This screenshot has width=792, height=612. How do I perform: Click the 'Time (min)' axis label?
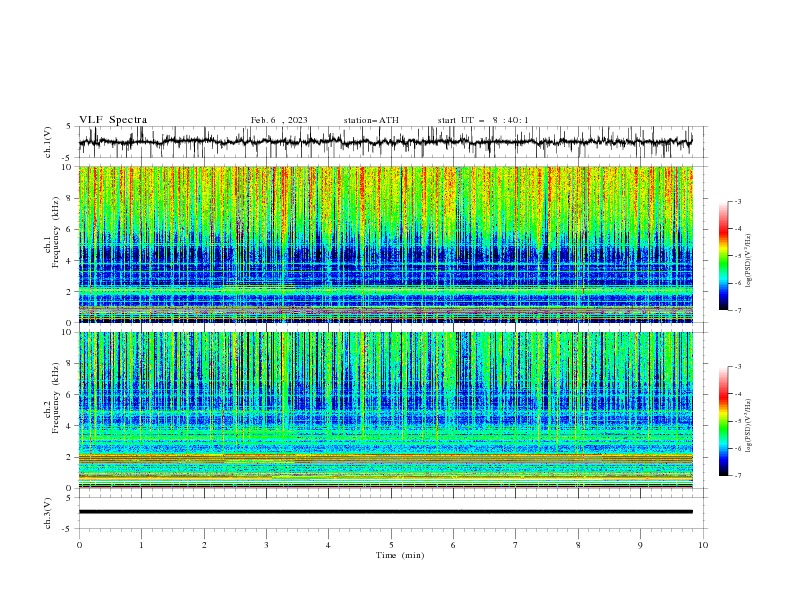point(400,555)
